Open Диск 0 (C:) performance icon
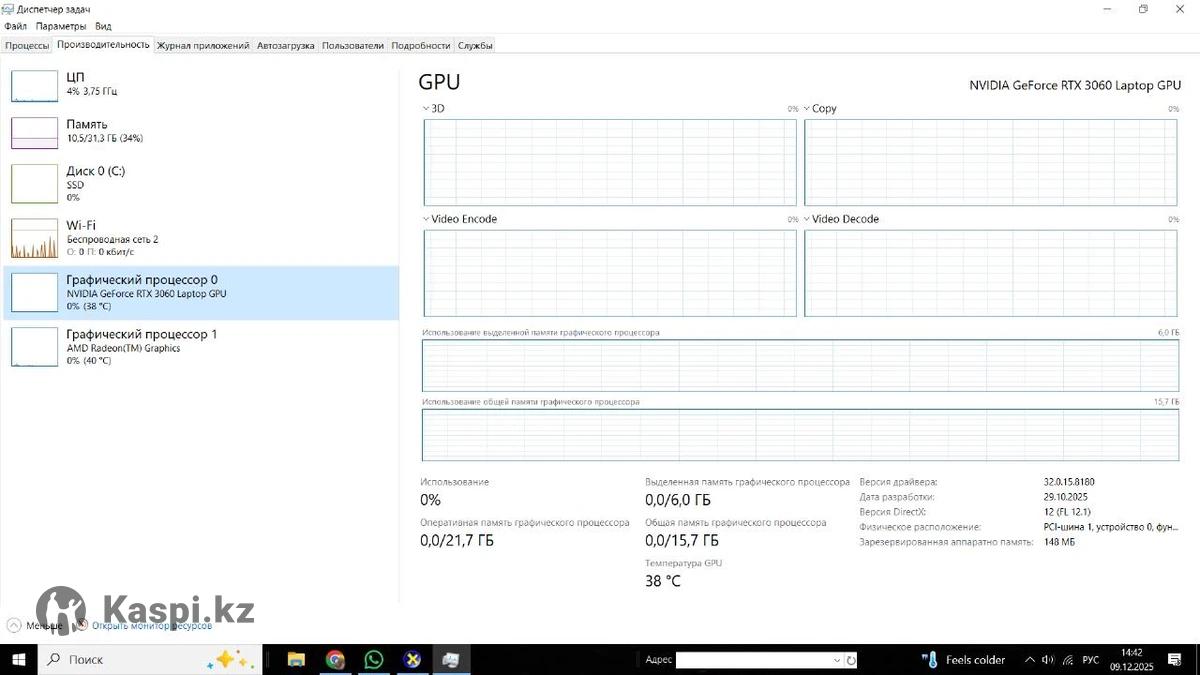The height and width of the screenshot is (675, 1200). [x=34, y=183]
